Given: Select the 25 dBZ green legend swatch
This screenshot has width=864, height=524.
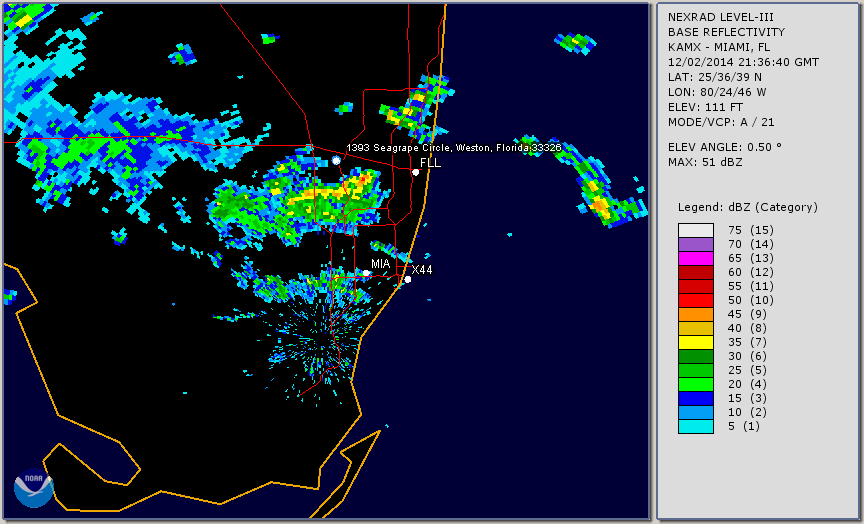Looking at the screenshot, I should coord(696,371).
